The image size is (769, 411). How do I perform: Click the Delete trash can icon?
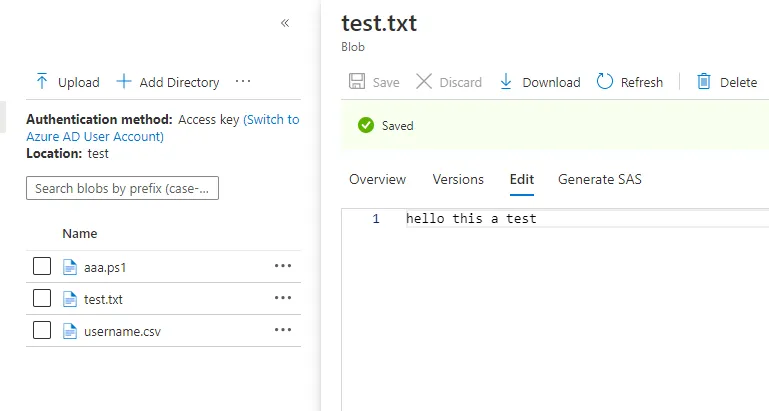[x=704, y=82]
